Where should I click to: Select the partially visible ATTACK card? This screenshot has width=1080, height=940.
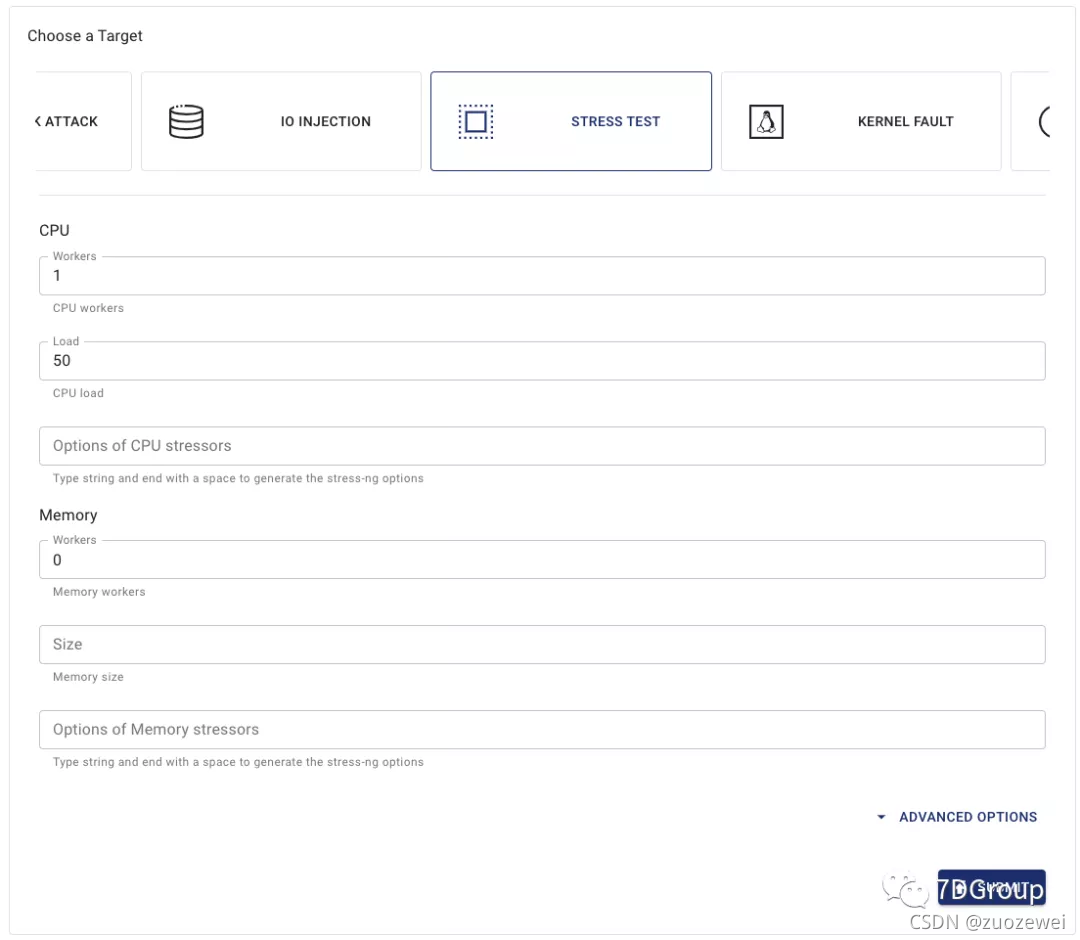pyautogui.click(x=83, y=121)
